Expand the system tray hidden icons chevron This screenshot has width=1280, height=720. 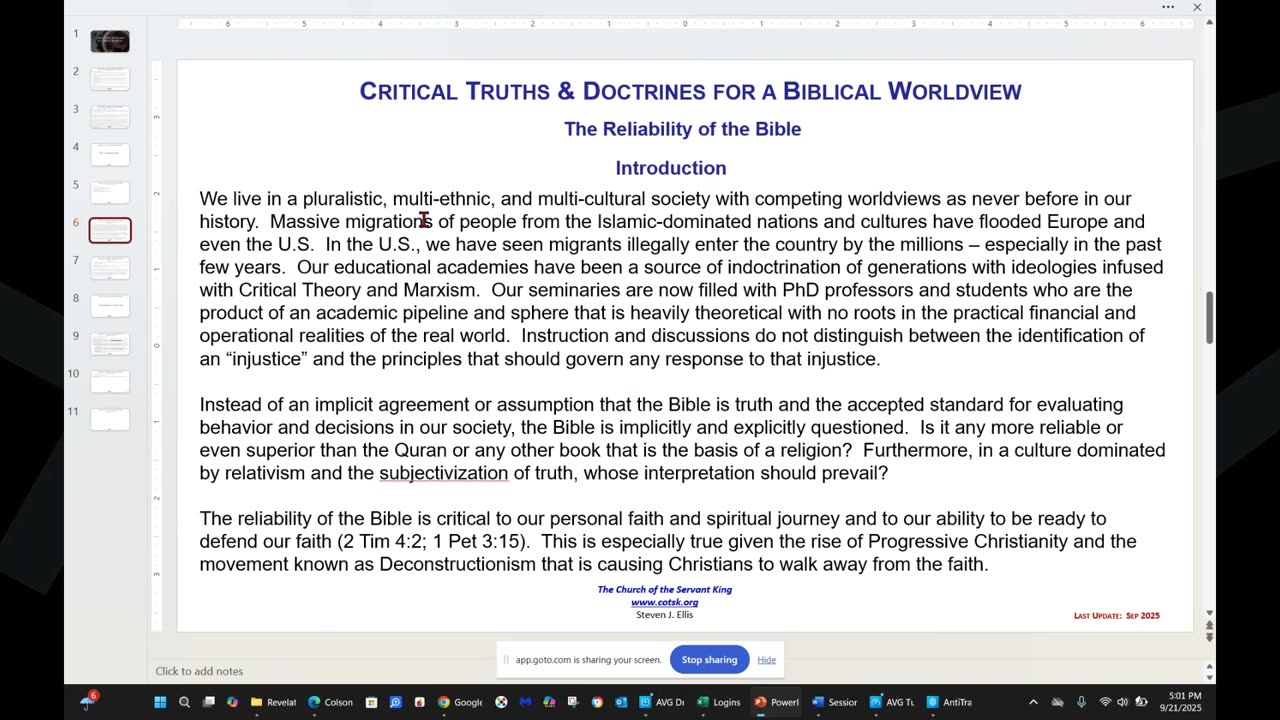pyautogui.click(x=1033, y=702)
